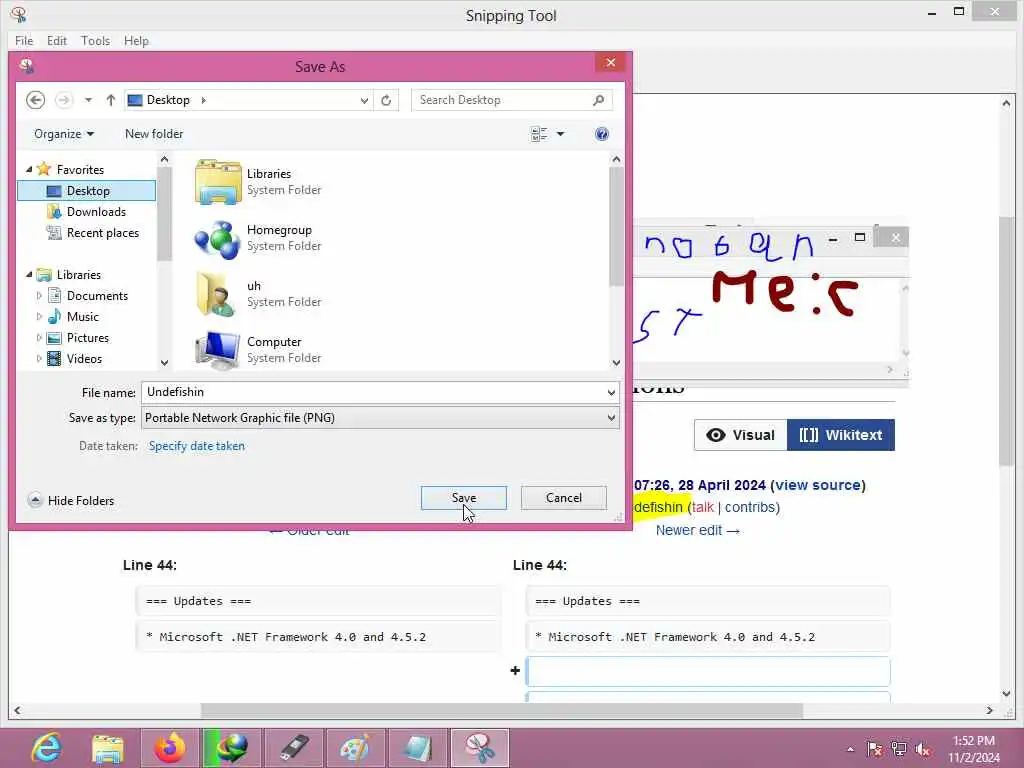The height and width of the screenshot is (768, 1024).
Task: Close the Save As dialog
Action: [611, 63]
